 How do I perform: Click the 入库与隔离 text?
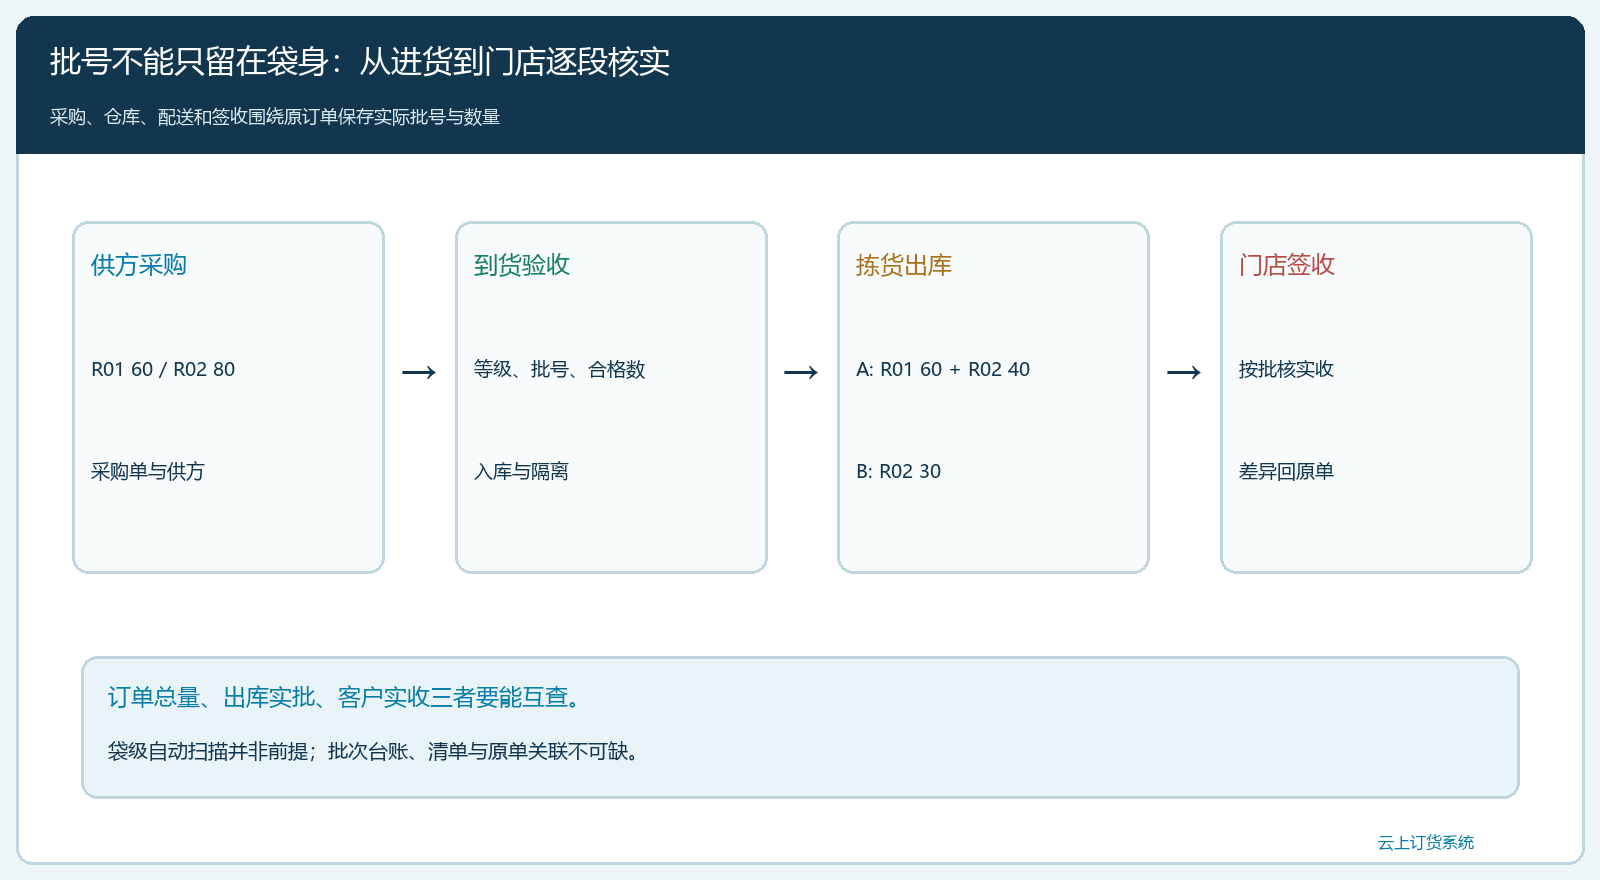(521, 471)
